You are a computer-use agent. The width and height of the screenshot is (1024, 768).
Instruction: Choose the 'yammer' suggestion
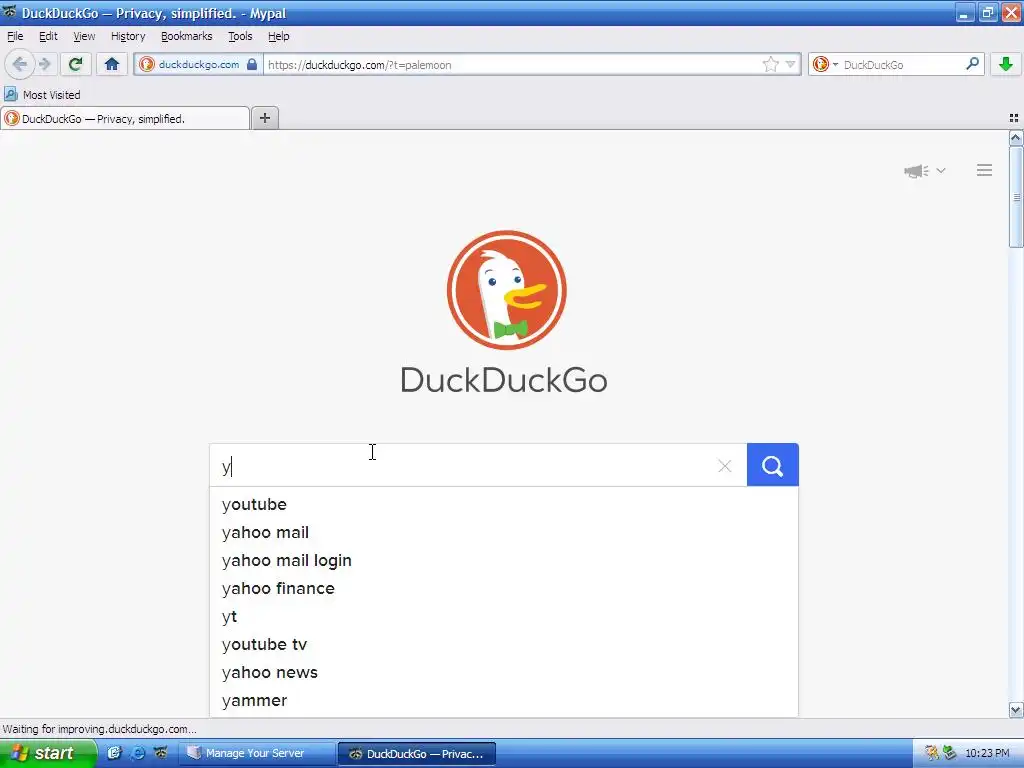tap(504, 701)
